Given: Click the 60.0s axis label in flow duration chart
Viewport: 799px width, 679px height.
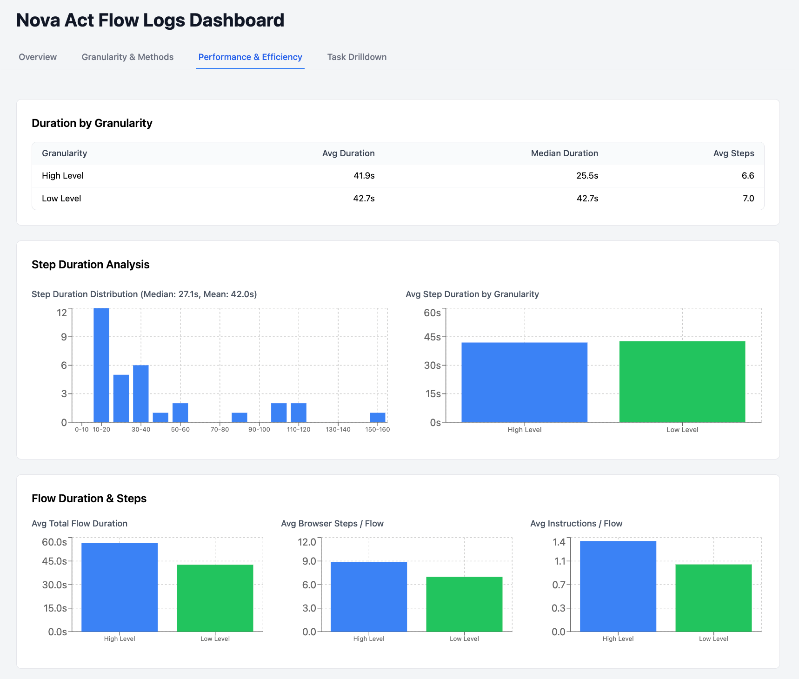Looking at the screenshot, I should (54, 542).
